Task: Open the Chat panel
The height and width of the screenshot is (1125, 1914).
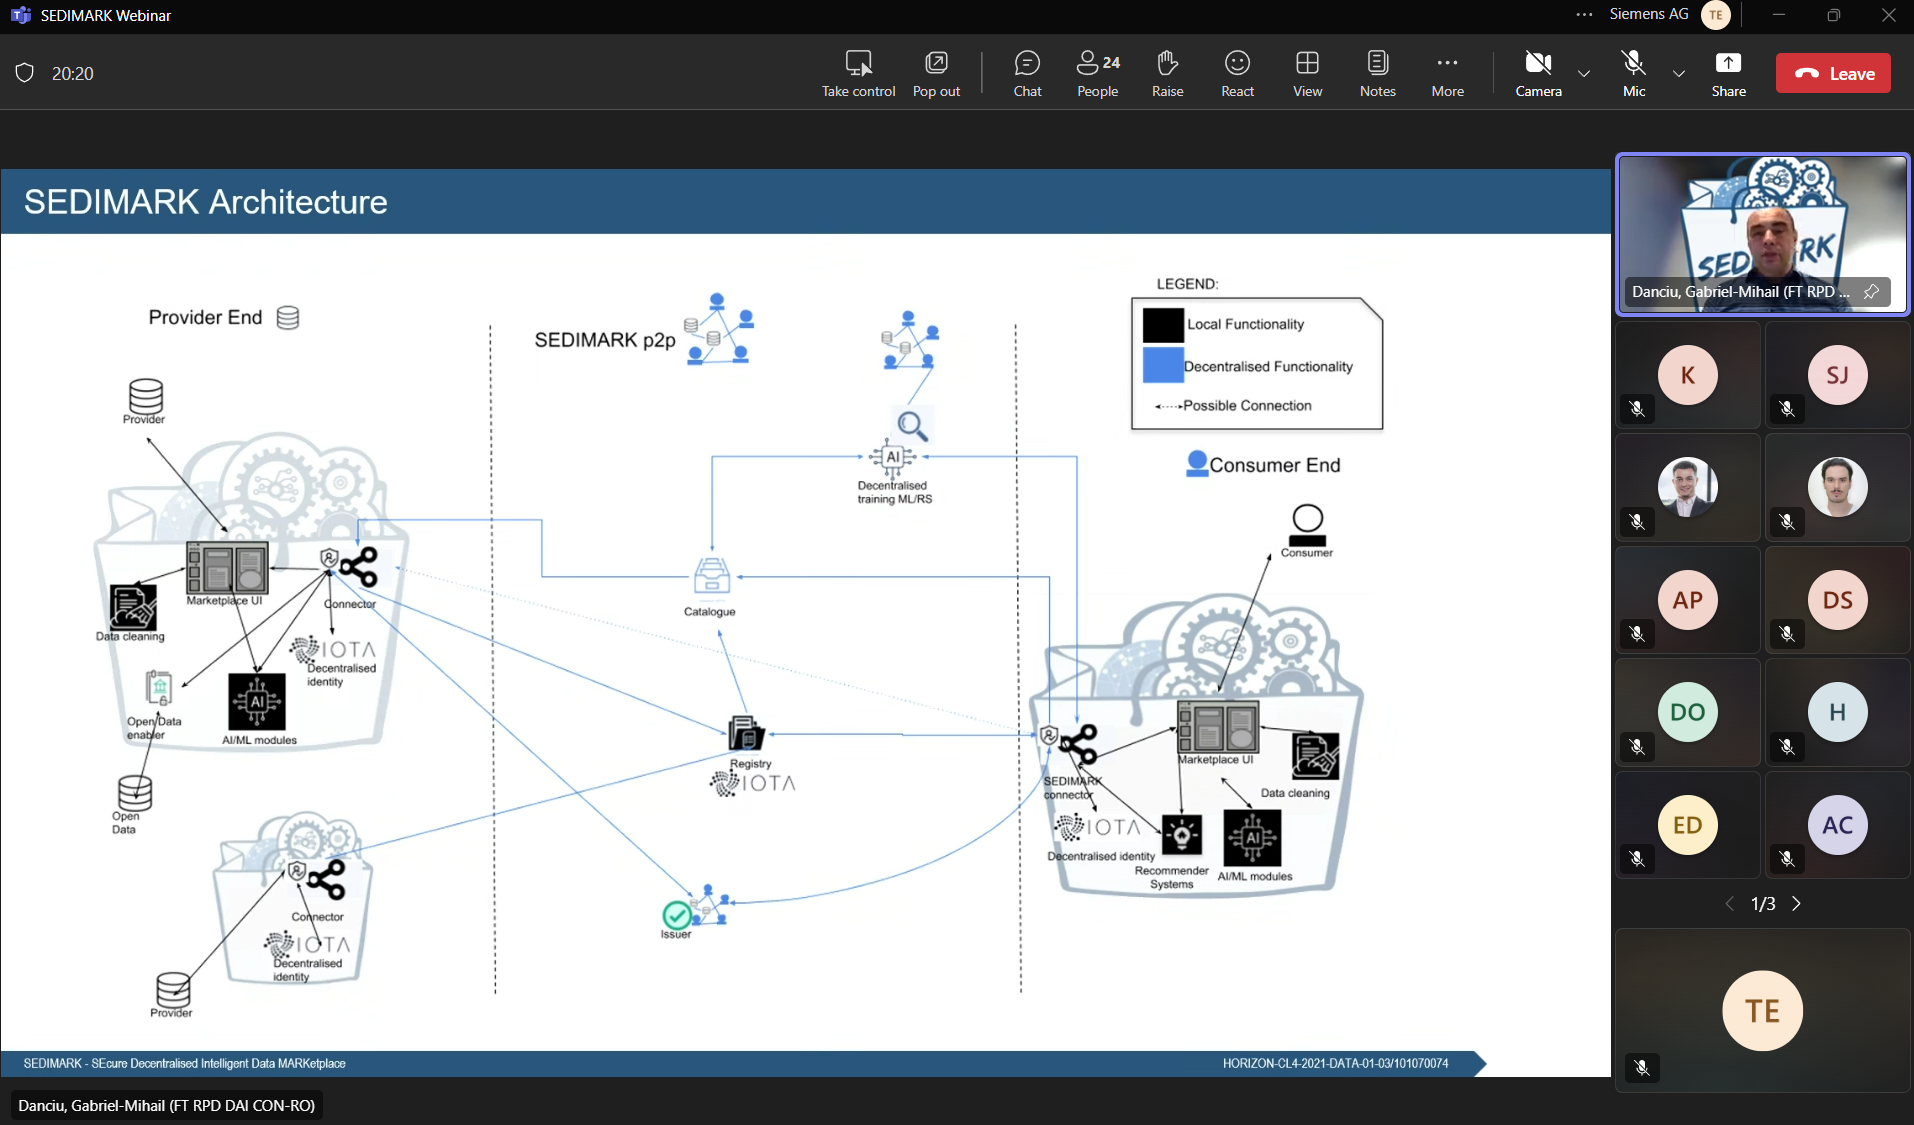Action: point(1027,74)
